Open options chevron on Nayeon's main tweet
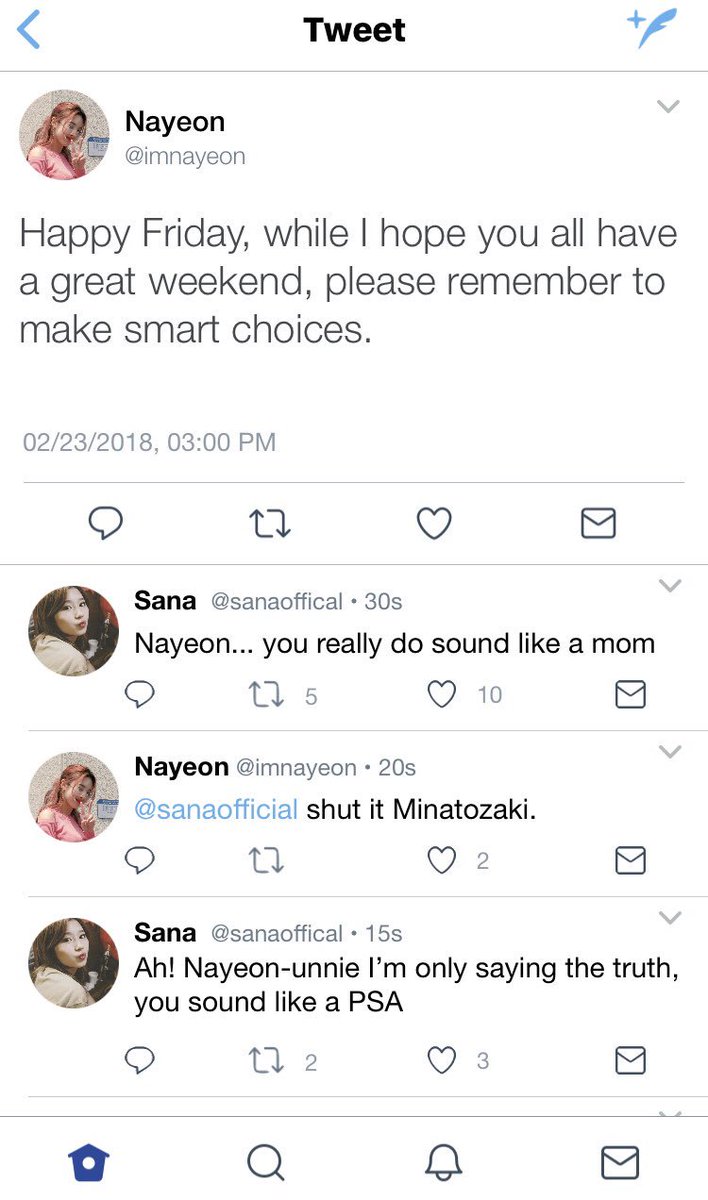The height and width of the screenshot is (1200, 708). point(668,106)
